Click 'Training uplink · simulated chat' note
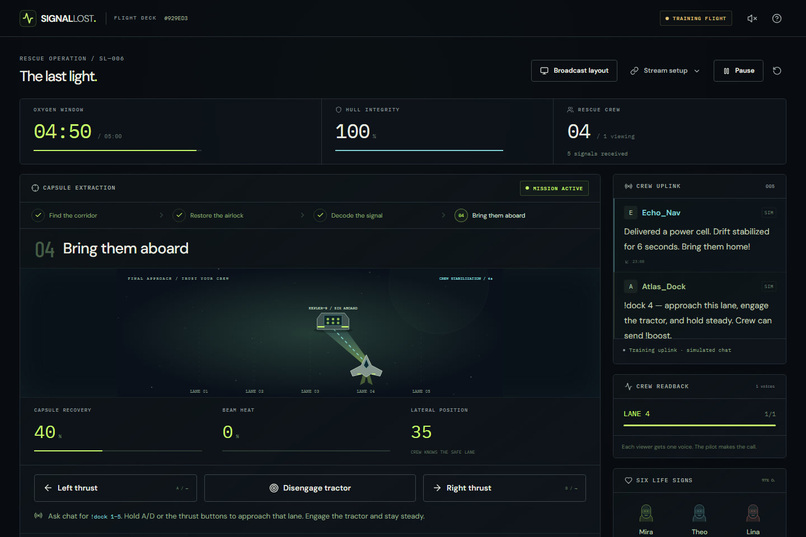 pos(680,350)
